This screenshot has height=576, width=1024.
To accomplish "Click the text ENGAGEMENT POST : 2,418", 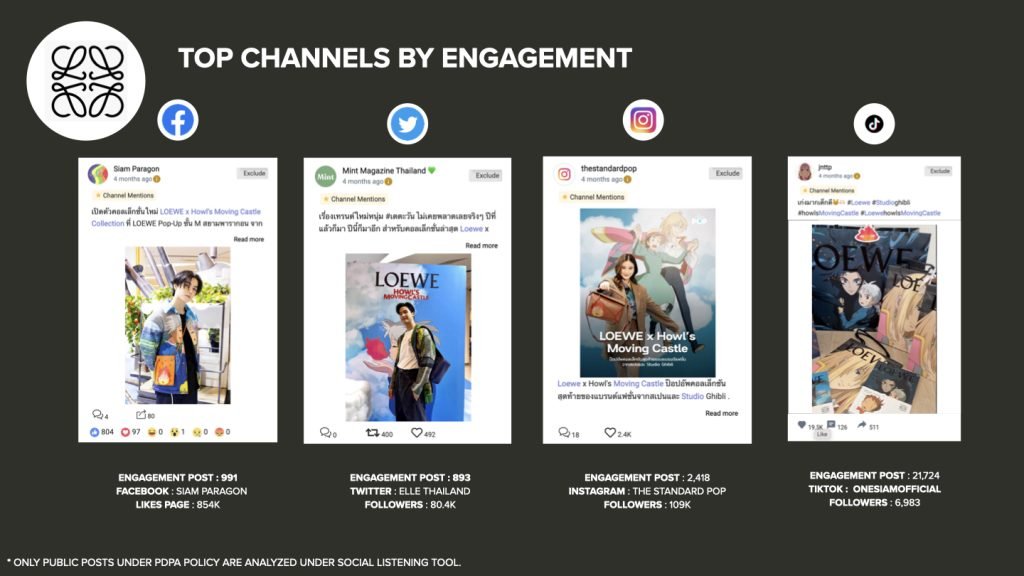I will point(647,477).
